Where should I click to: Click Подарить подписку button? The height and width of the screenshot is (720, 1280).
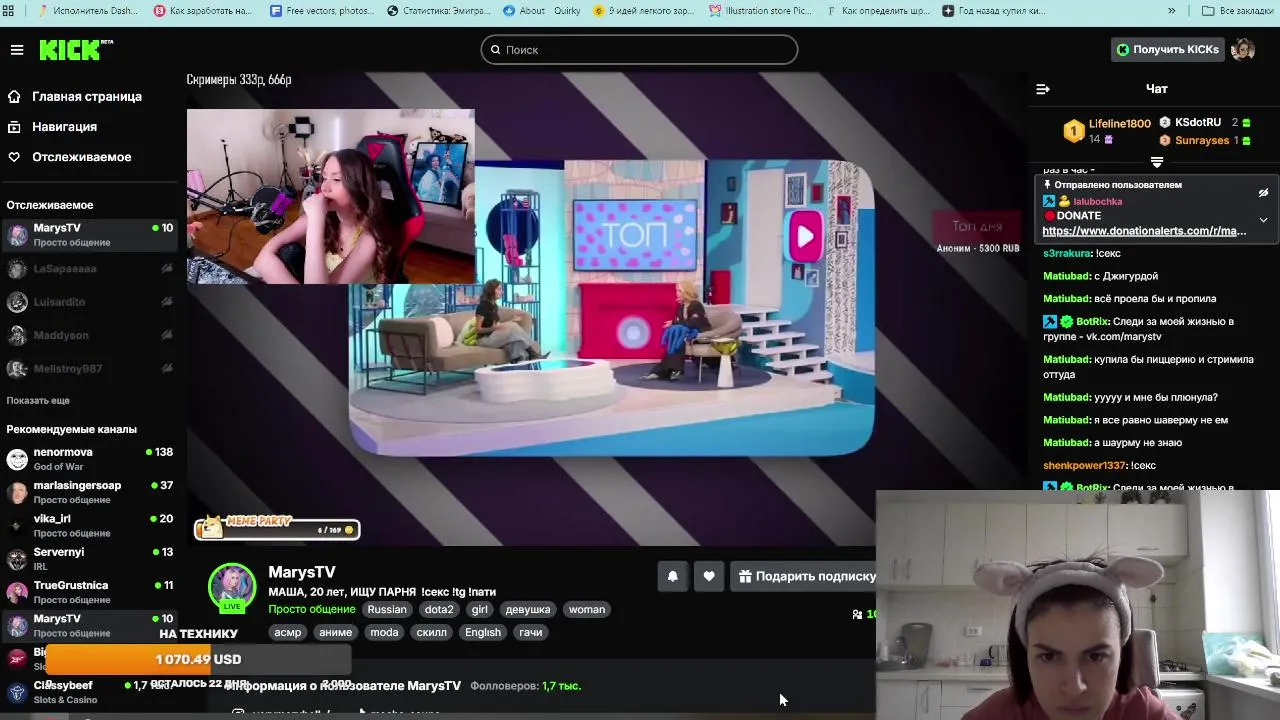tap(806, 576)
